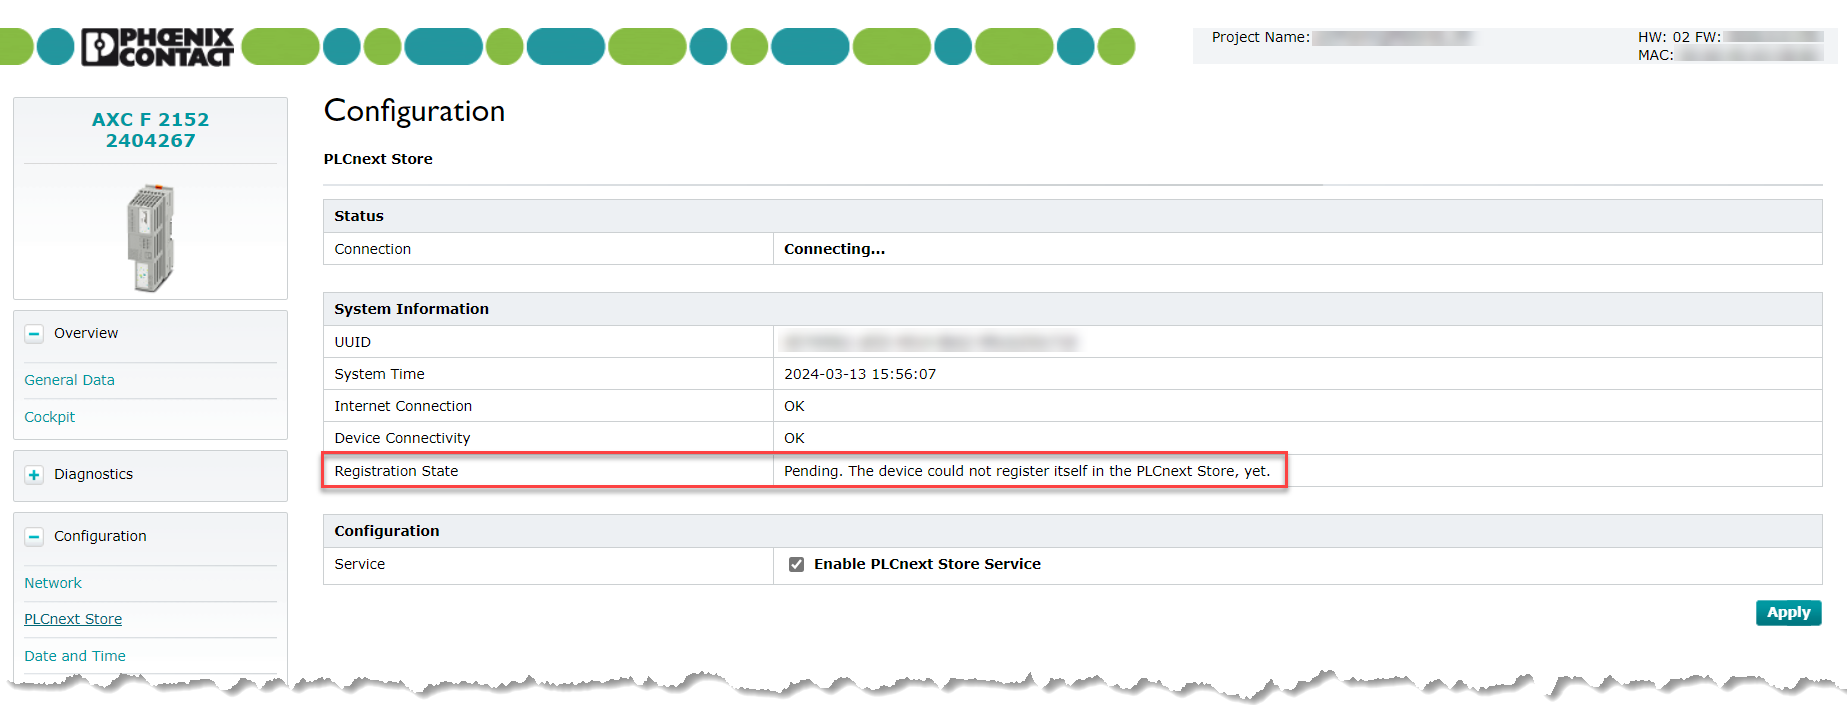Click the Diagnostics section label

point(93,474)
